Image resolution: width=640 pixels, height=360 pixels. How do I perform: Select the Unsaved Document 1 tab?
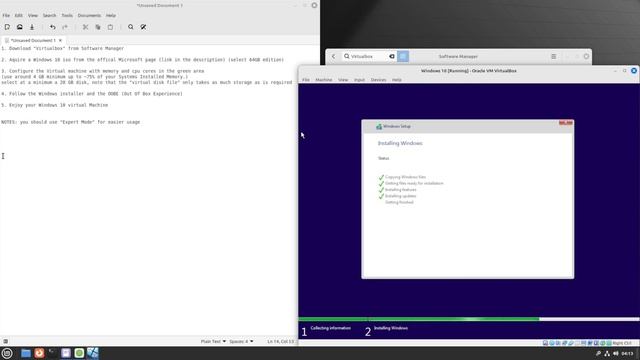pos(33,40)
